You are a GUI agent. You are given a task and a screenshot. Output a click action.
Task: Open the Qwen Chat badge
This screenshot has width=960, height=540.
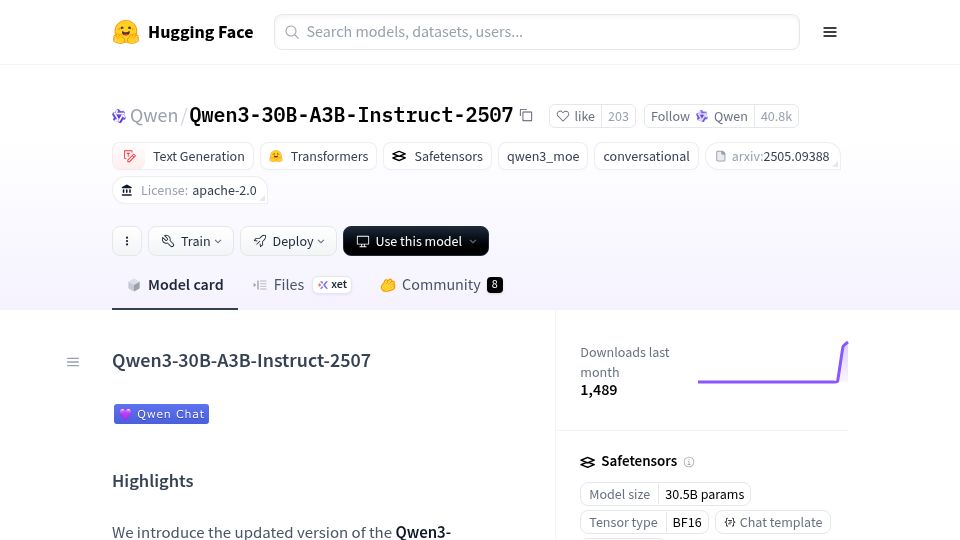pos(162,414)
